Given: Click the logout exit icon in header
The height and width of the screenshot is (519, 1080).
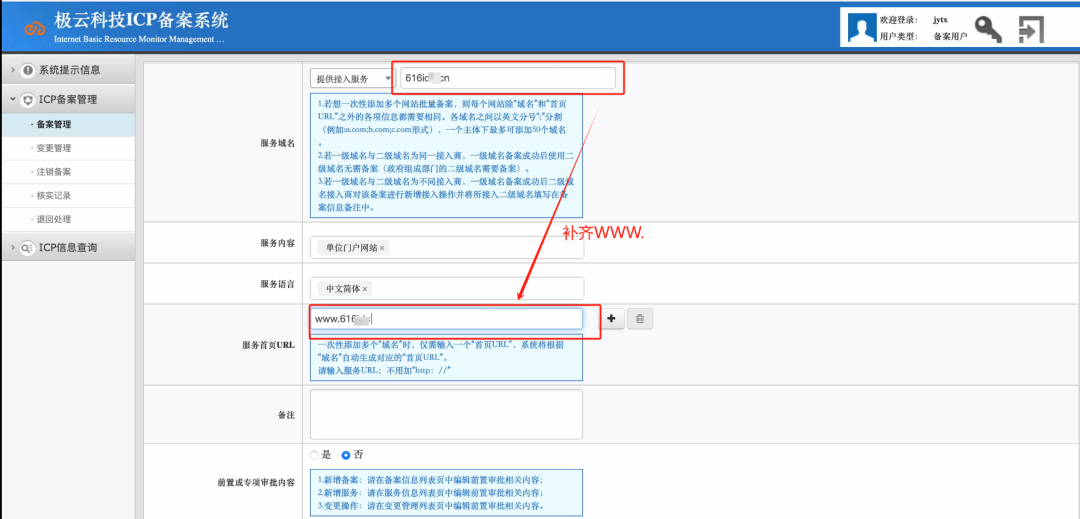Looking at the screenshot, I should (1031, 29).
